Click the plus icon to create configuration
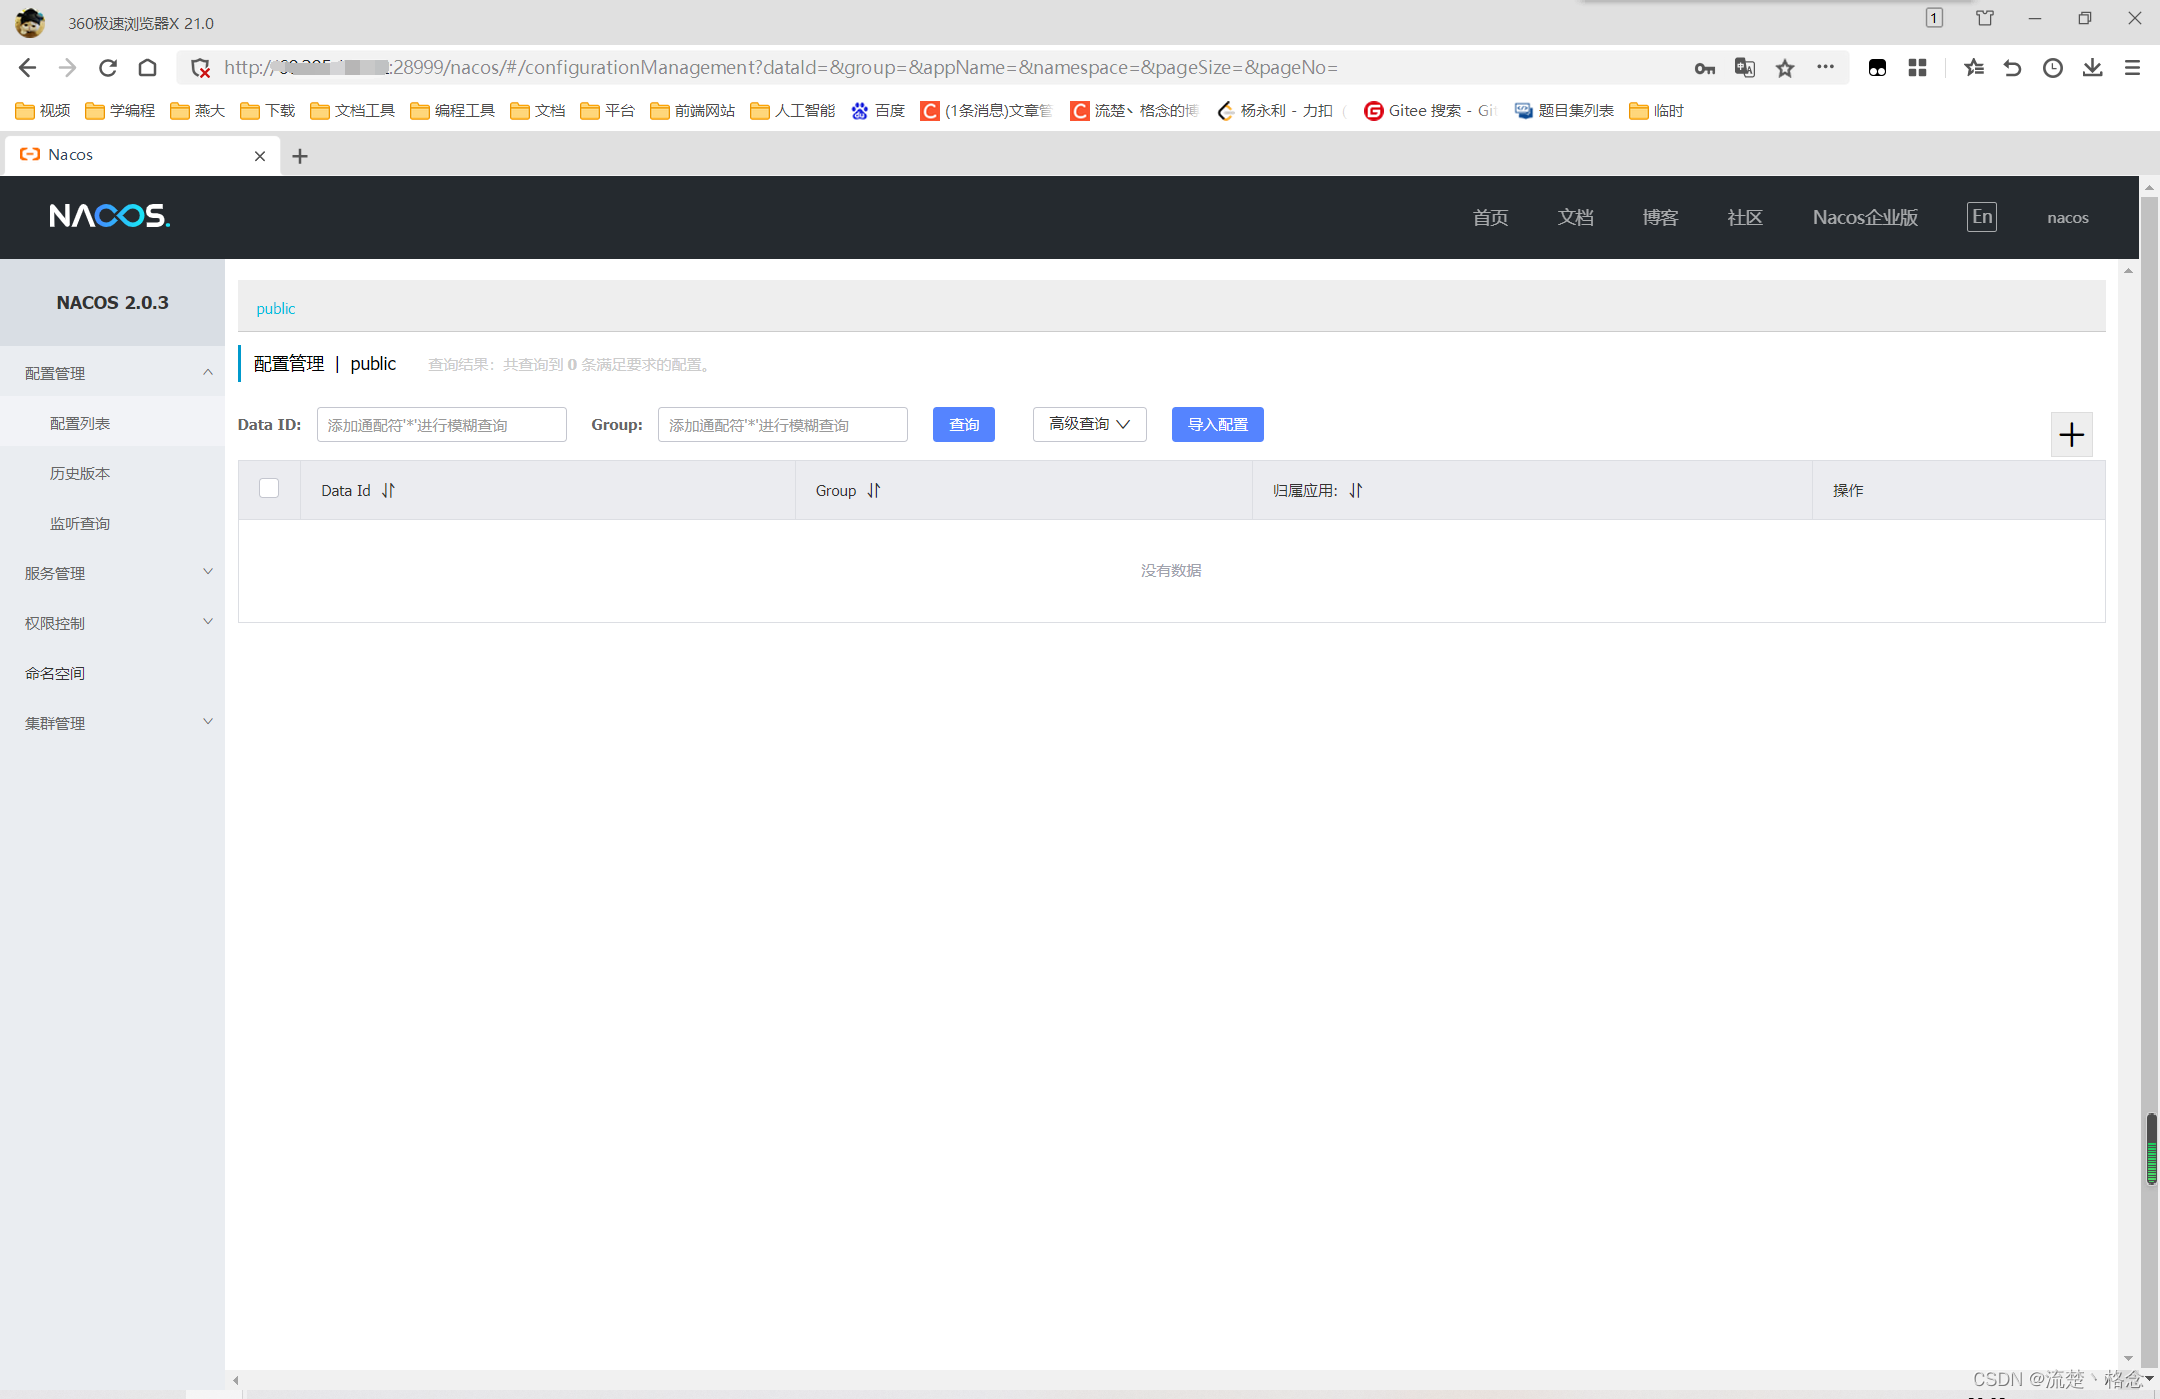The image size is (2160, 1399). pyautogui.click(x=2071, y=434)
